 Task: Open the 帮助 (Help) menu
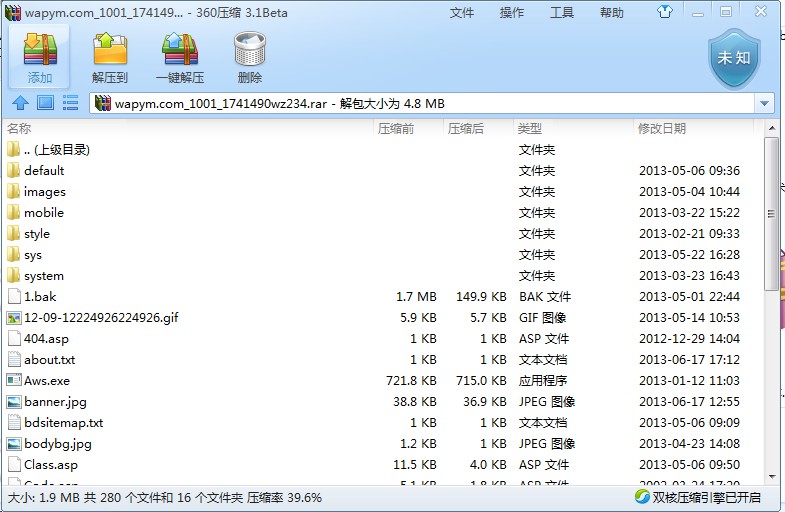[612, 13]
